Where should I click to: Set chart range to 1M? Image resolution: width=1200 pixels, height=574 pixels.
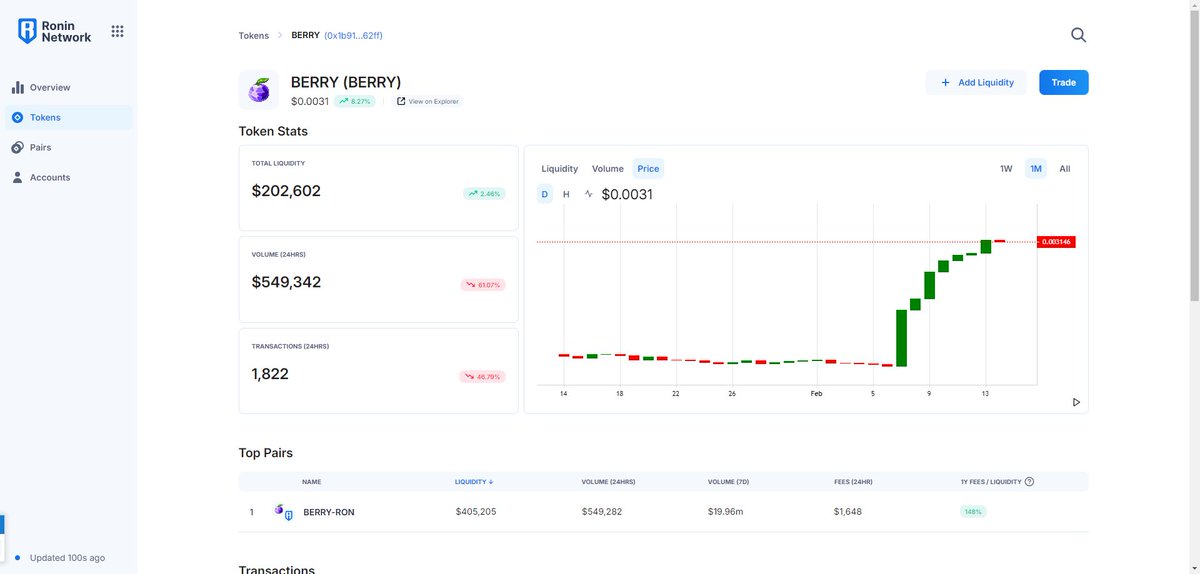1036,169
